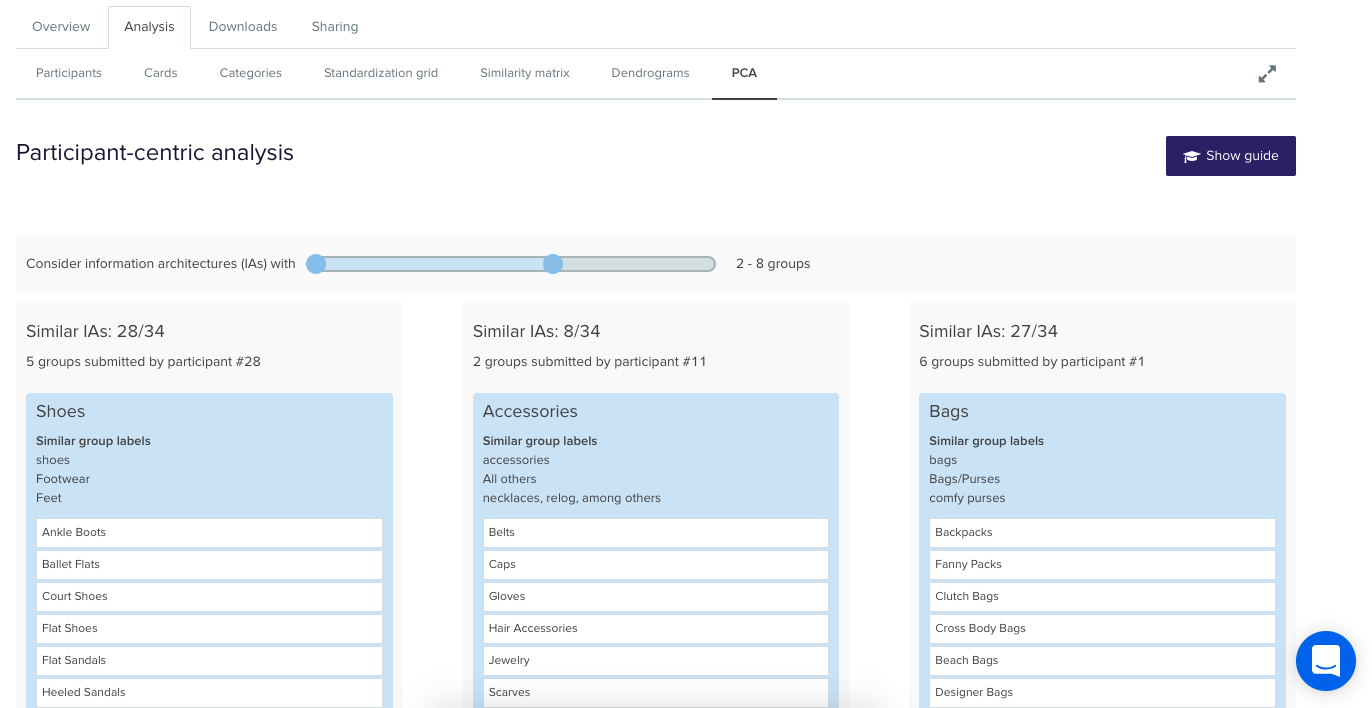Click the Designer Bags card
The width and height of the screenshot is (1372, 708).
[1103, 692]
